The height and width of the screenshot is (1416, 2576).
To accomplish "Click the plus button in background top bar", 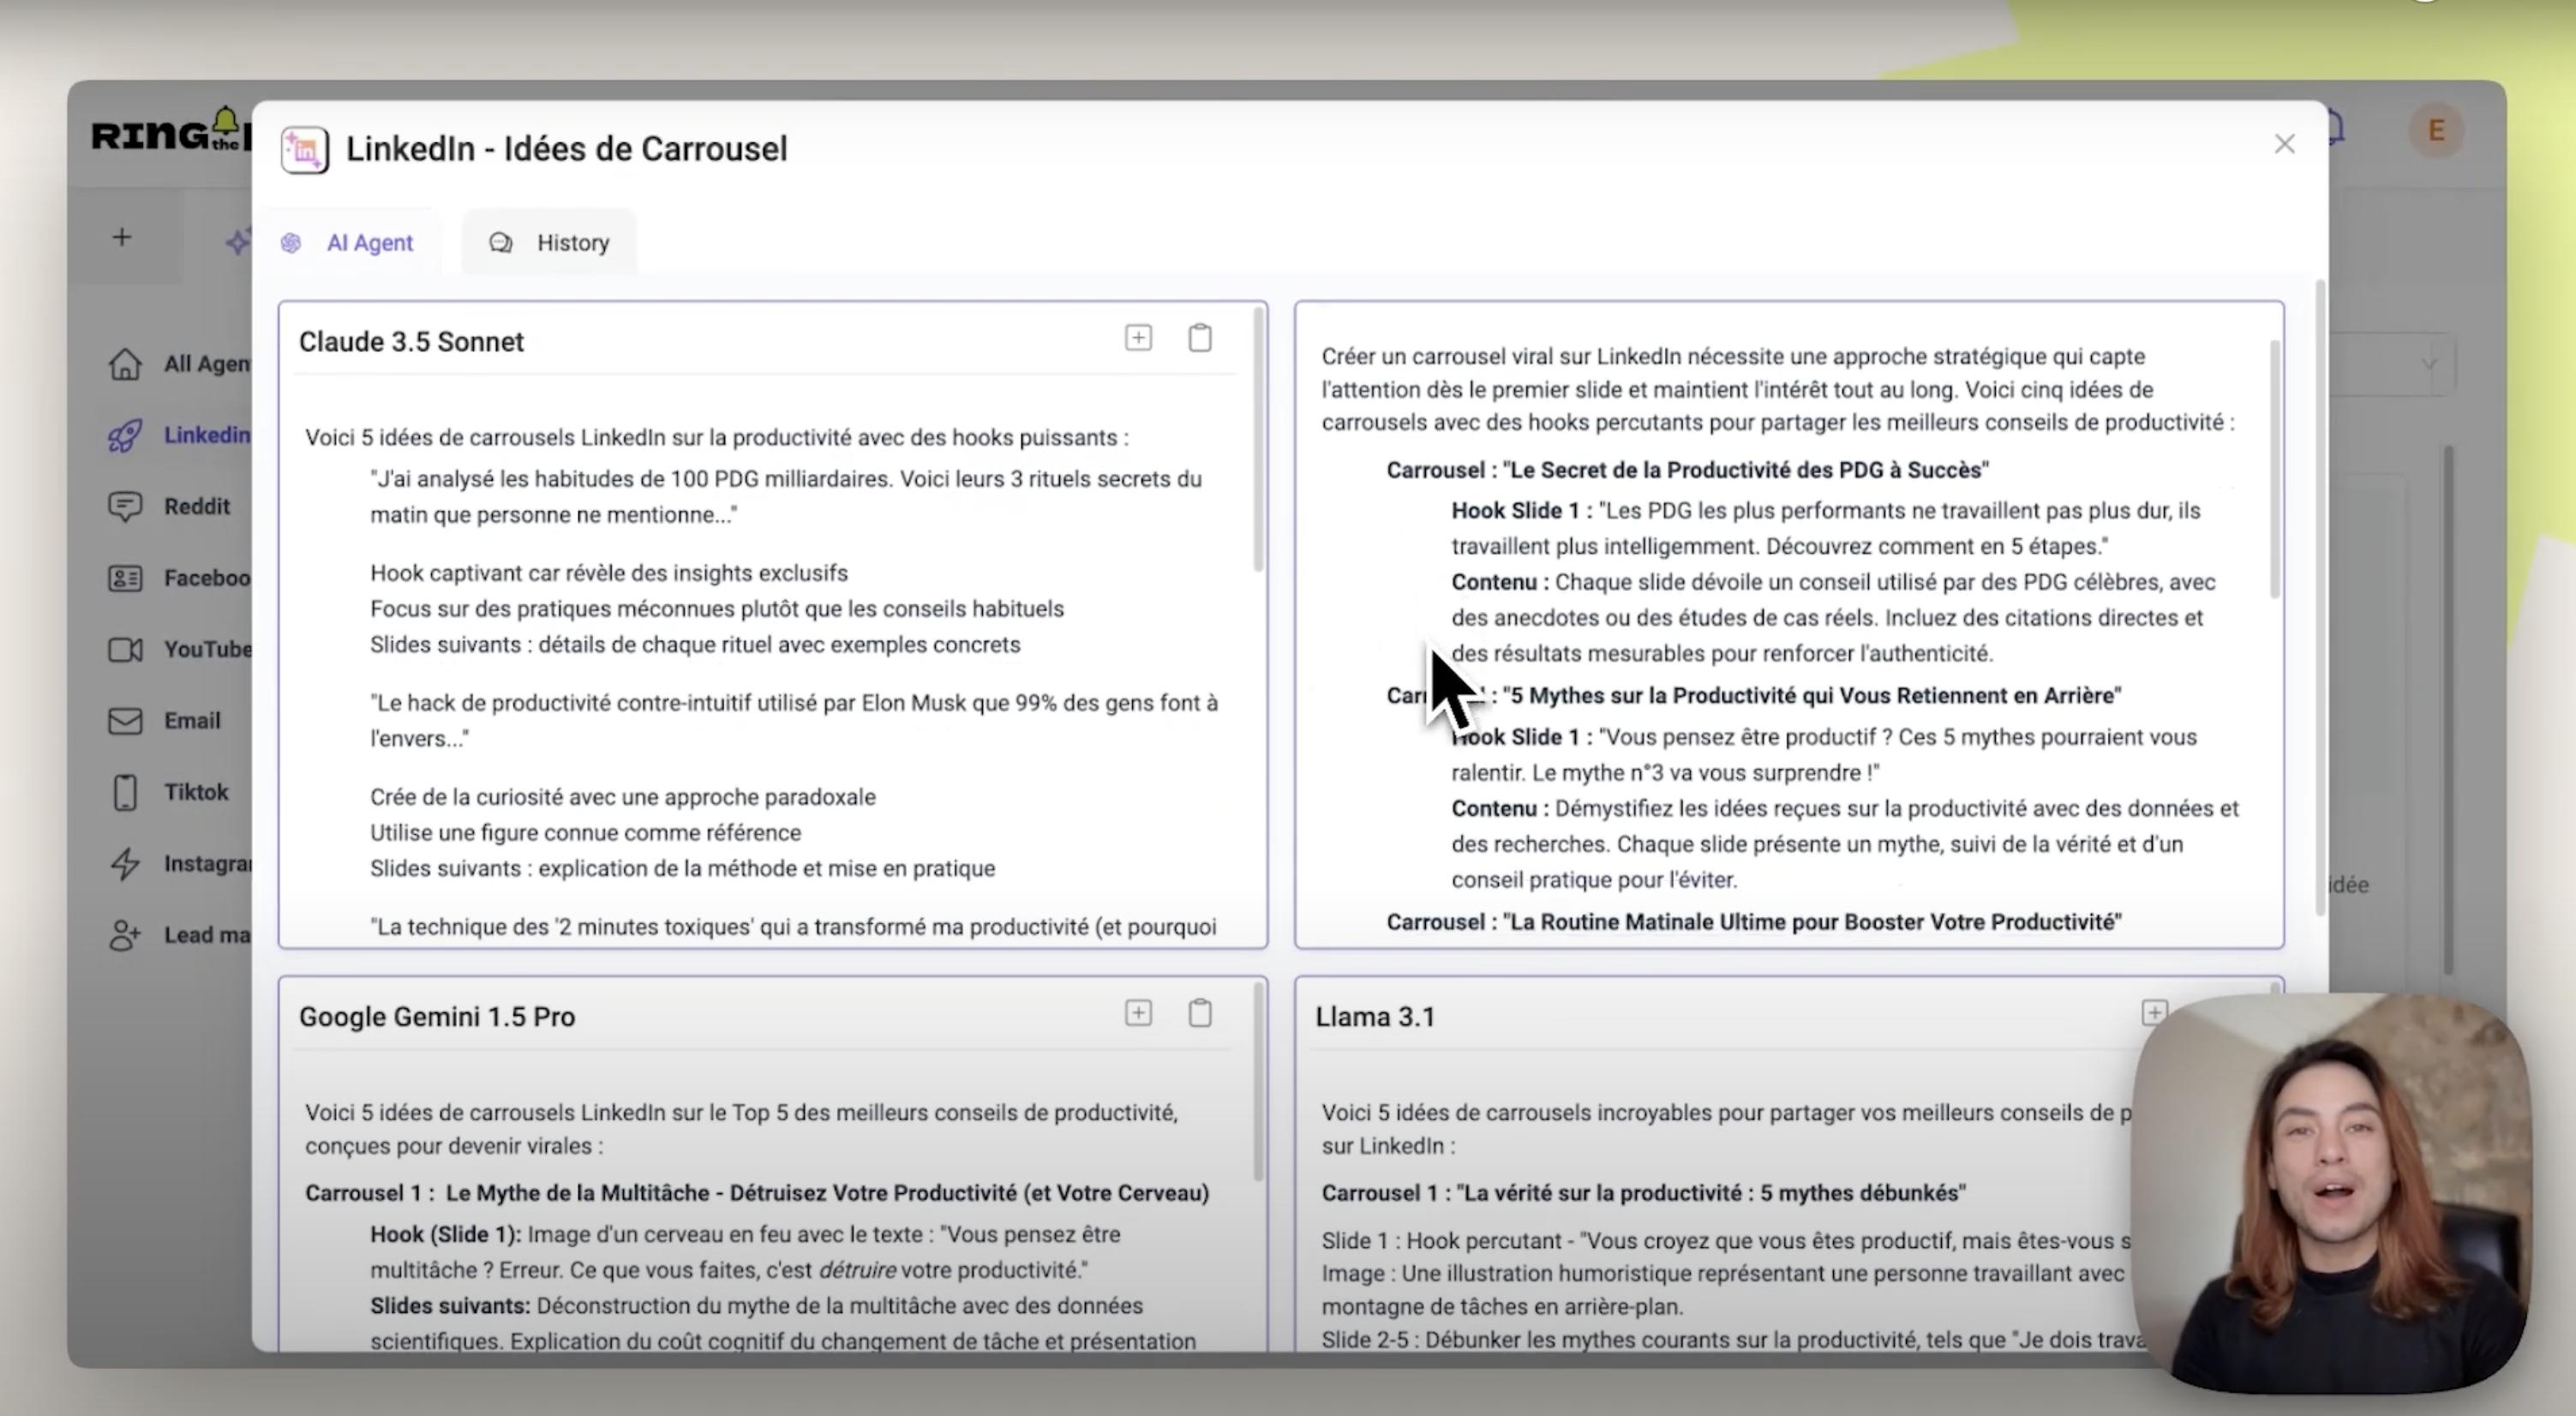I will 122,237.
